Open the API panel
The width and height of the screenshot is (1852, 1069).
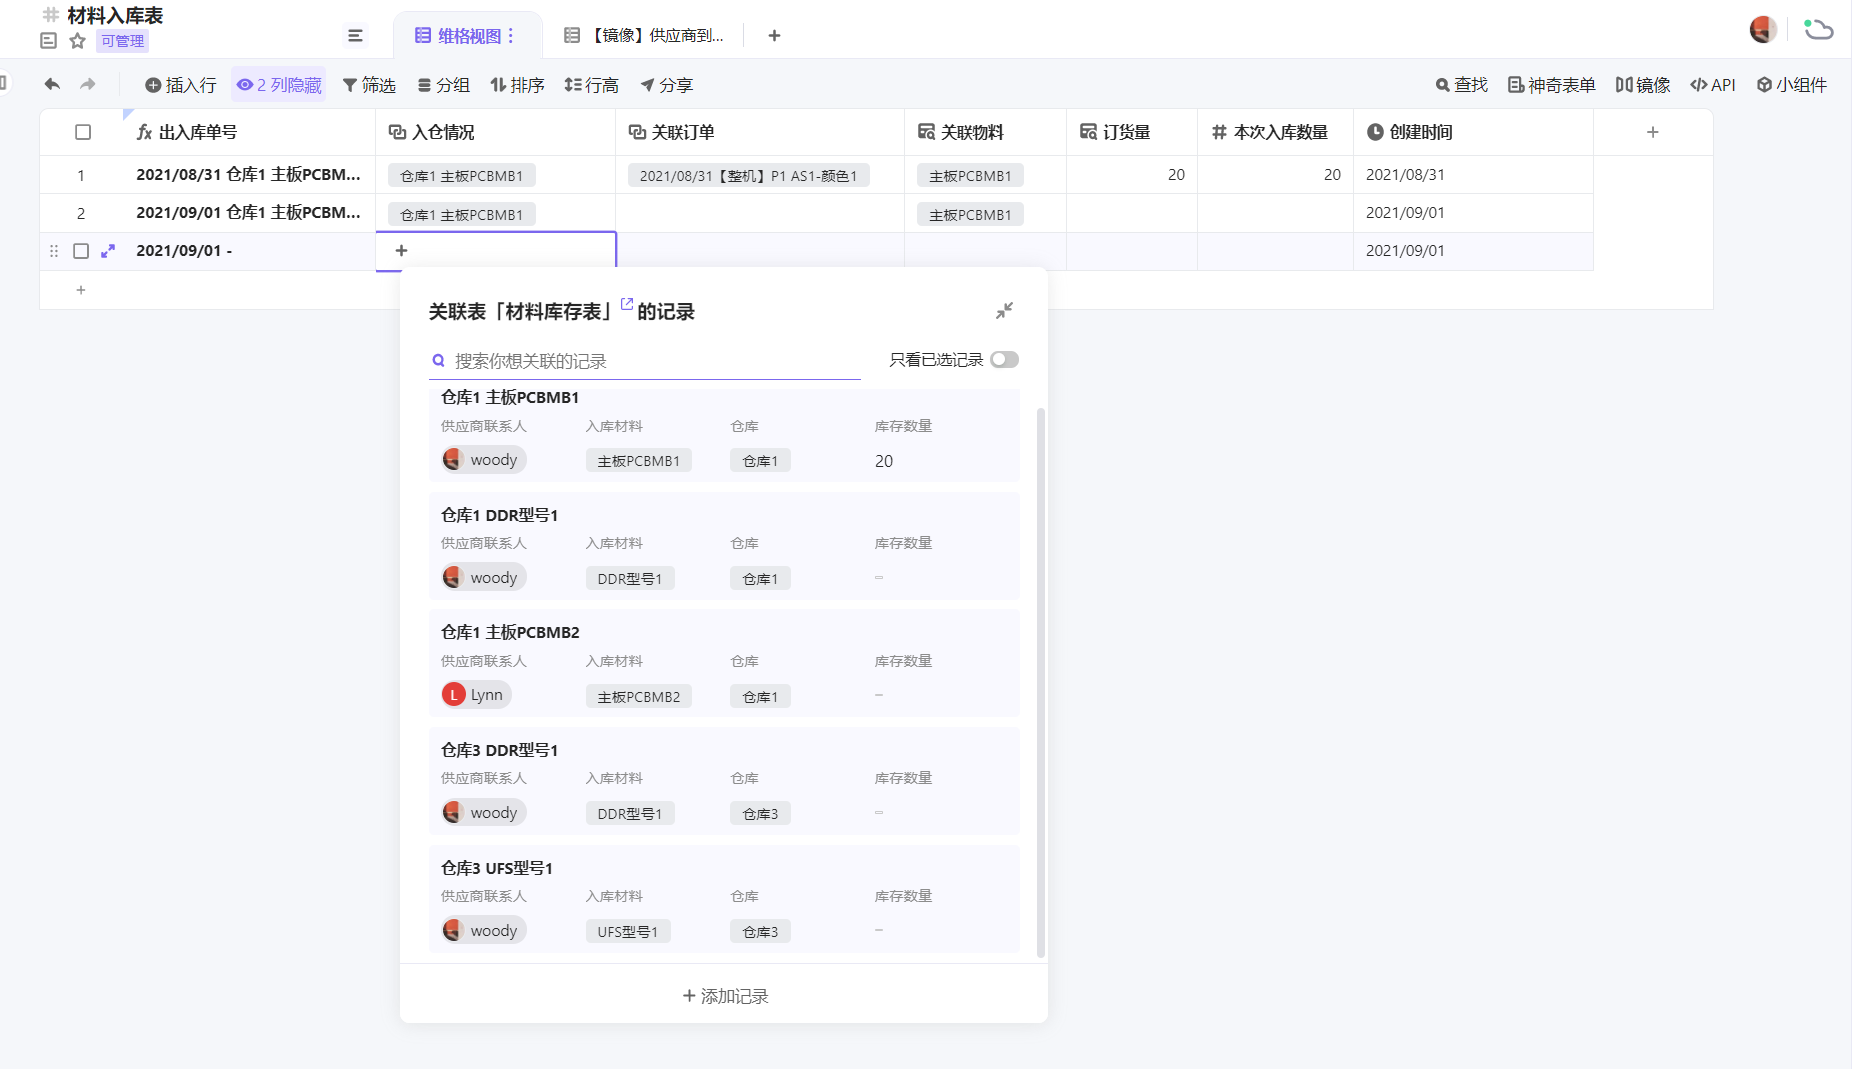[1712, 85]
